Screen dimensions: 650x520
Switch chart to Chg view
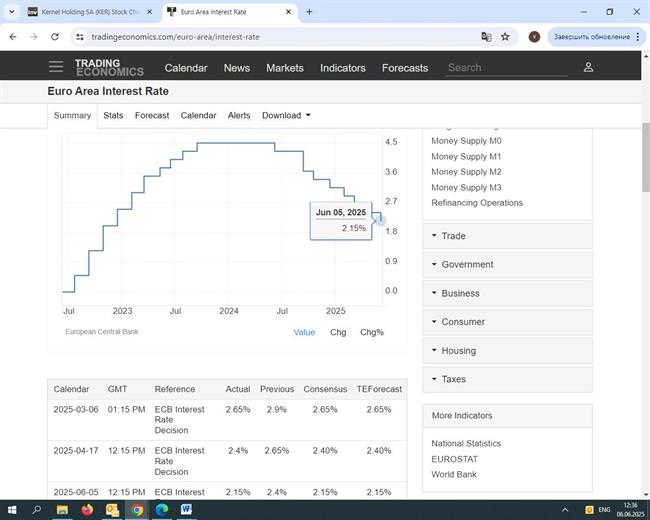point(338,332)
